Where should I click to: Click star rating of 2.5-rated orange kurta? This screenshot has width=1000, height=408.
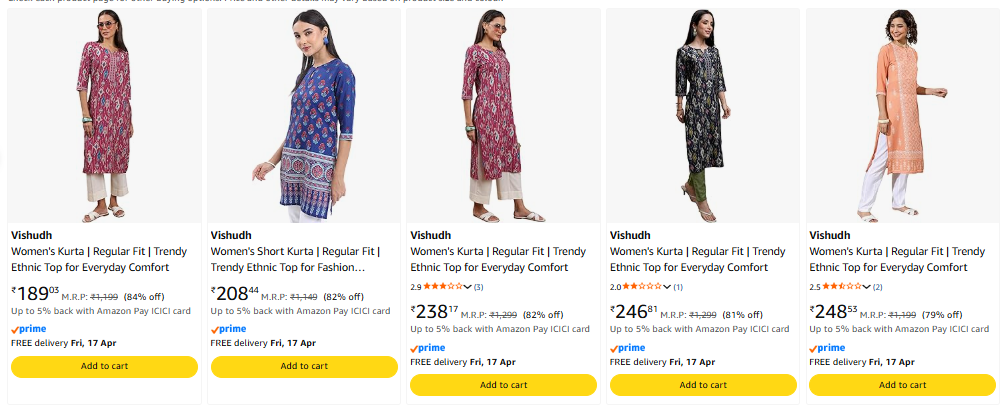click(841, 287)
